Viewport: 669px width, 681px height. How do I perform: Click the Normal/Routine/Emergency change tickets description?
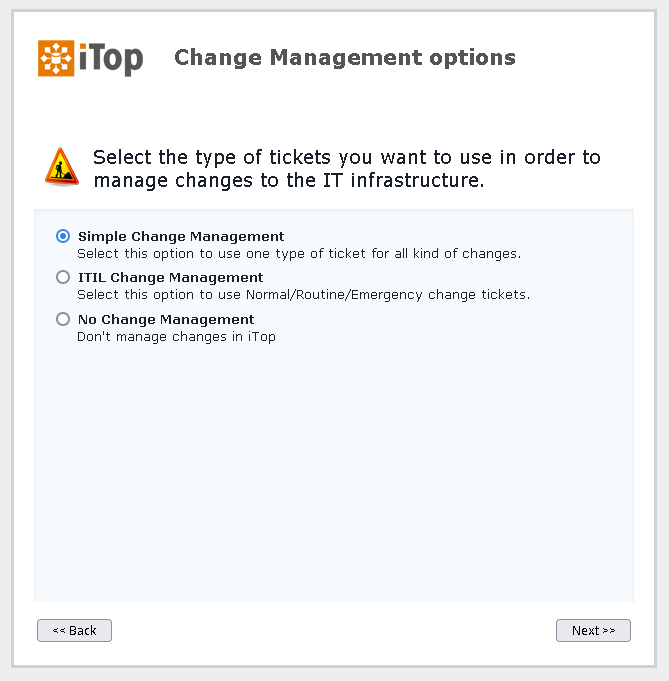coord(304,295)
